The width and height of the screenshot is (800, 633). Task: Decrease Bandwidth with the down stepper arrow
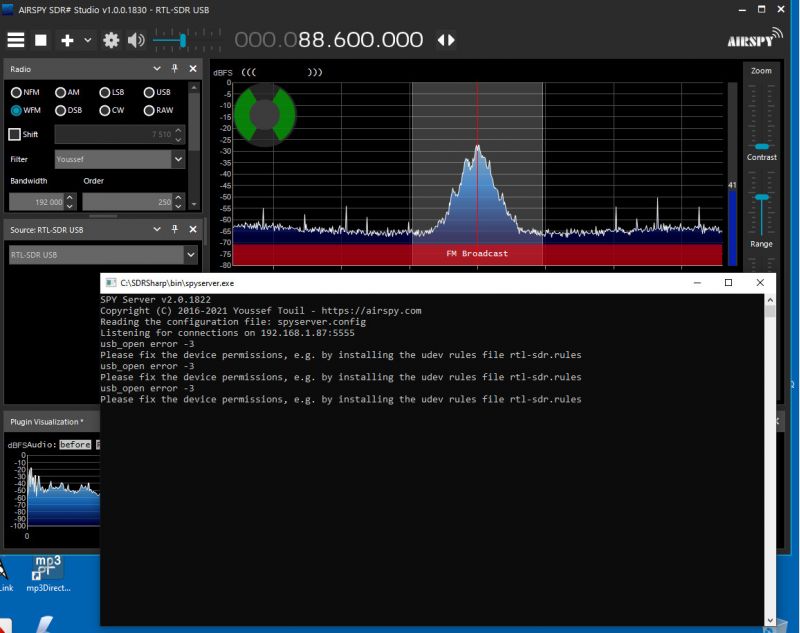[x=70, y=206]
